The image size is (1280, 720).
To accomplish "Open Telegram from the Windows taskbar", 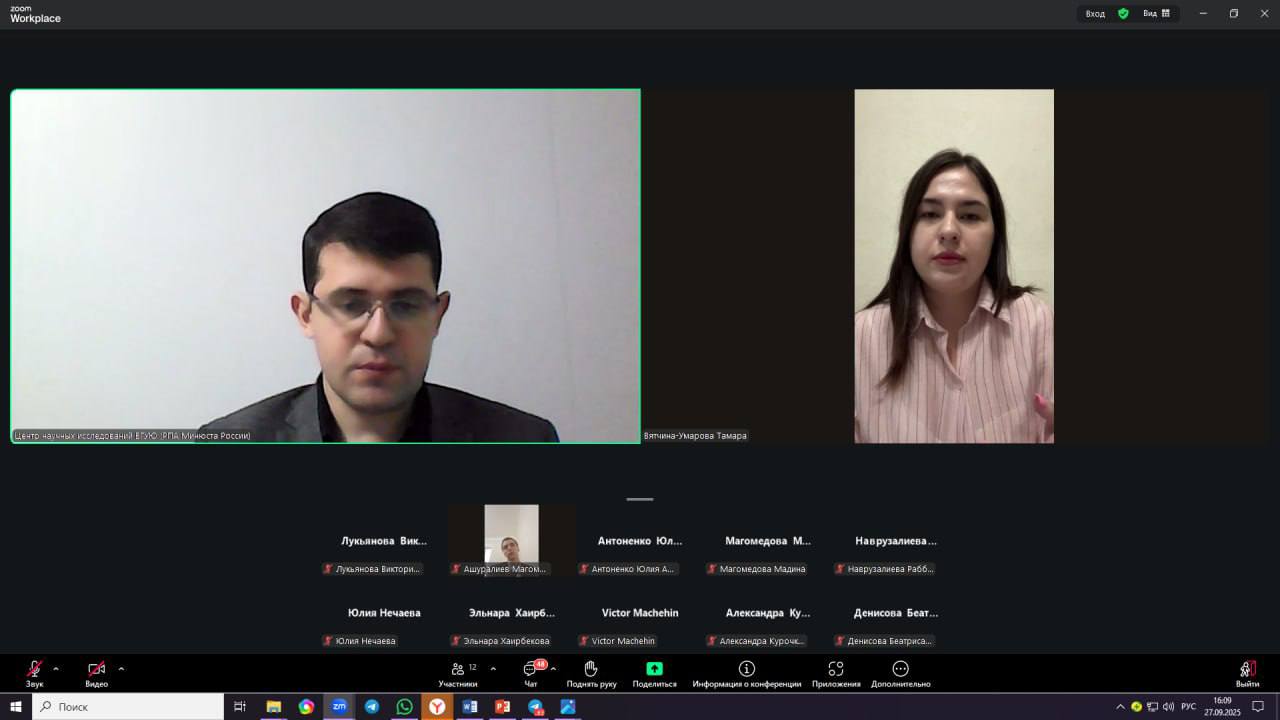I will pyautogui.click(x=371, y=706).
